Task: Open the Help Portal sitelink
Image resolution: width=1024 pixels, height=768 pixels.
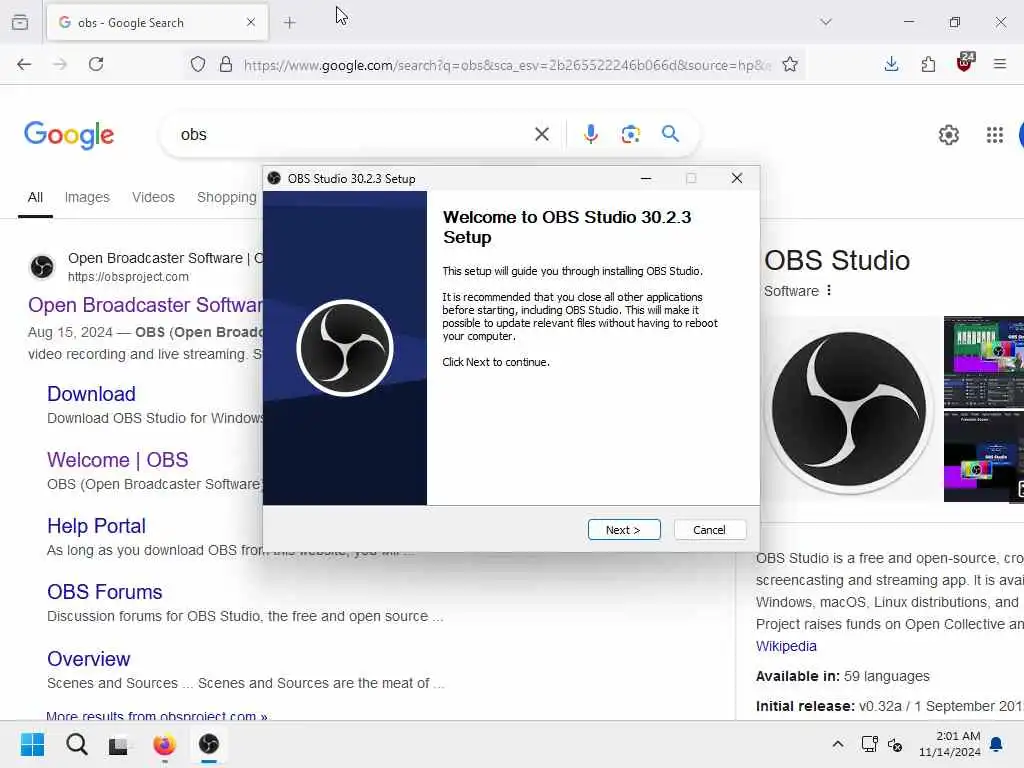Action: click(97, 526)
